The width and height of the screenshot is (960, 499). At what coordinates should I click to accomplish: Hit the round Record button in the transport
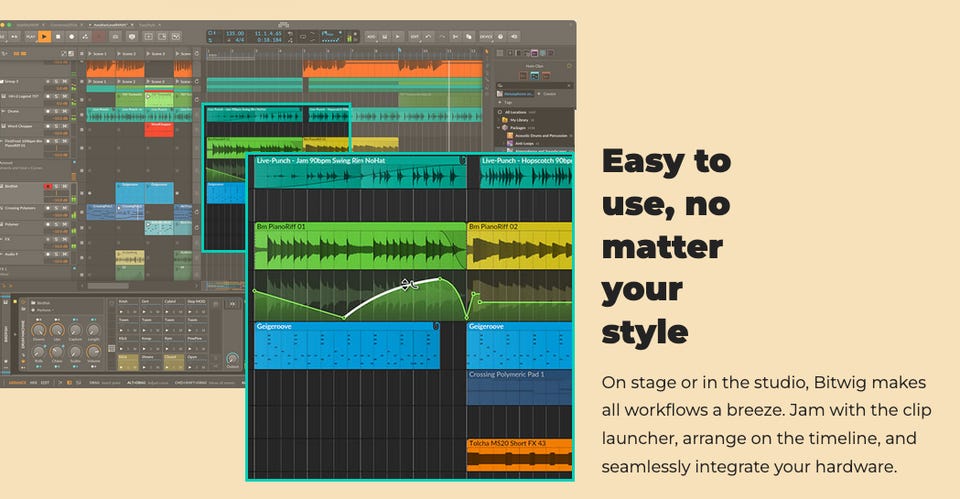click(72, 36)
